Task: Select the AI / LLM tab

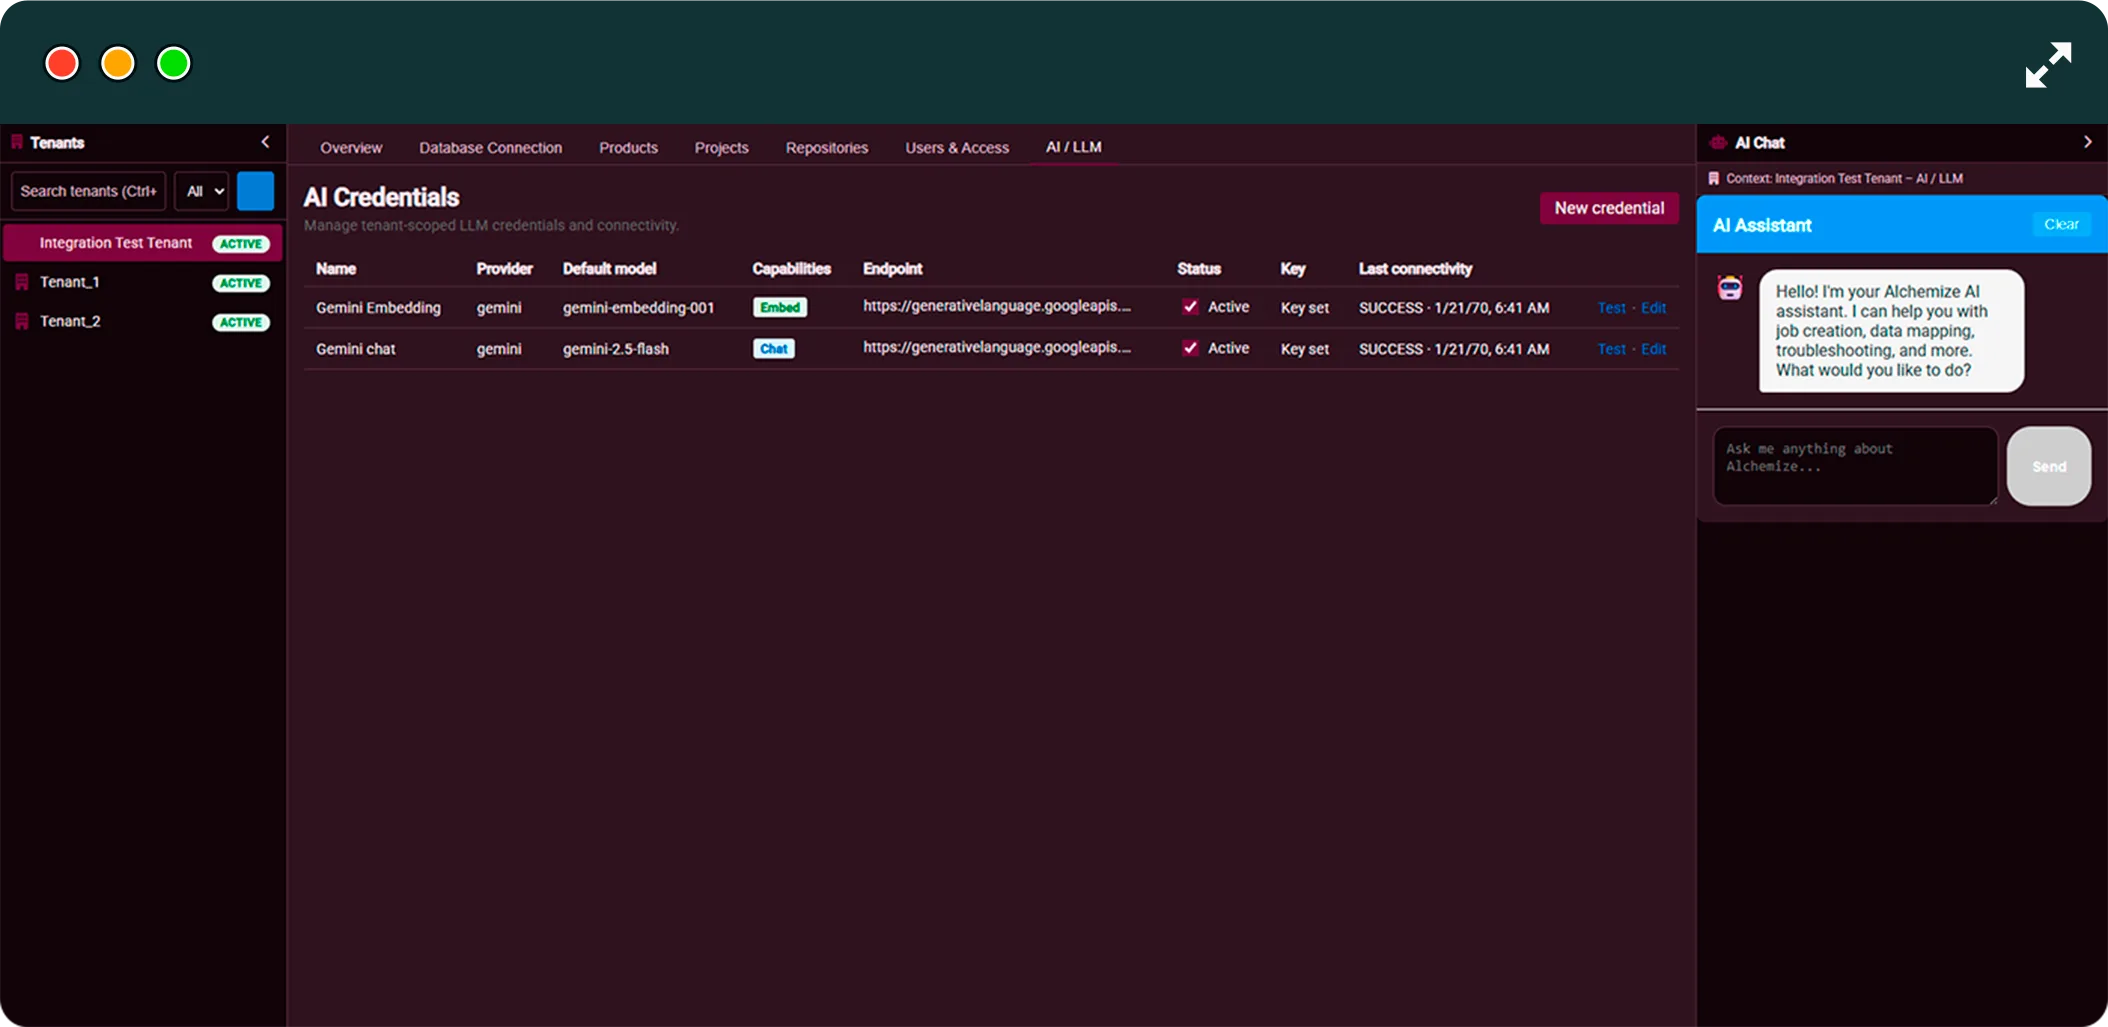Action: tap(1074, 147)
